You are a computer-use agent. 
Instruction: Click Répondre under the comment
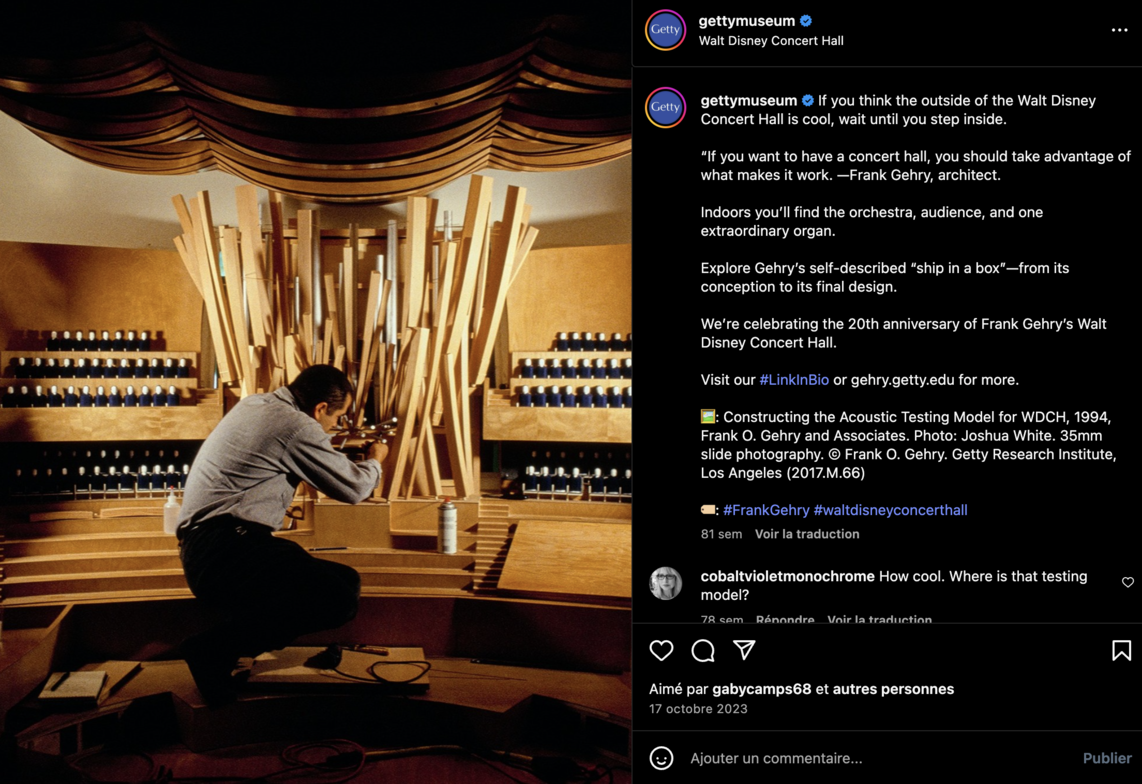[785, 620]
